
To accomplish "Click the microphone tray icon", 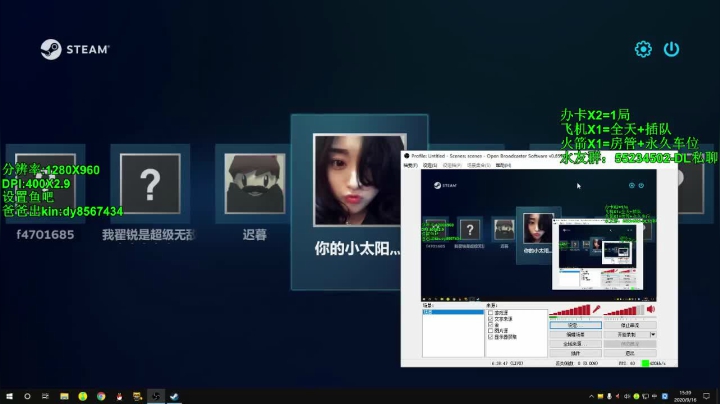I will pyautogui.click(x=609, y=396).
